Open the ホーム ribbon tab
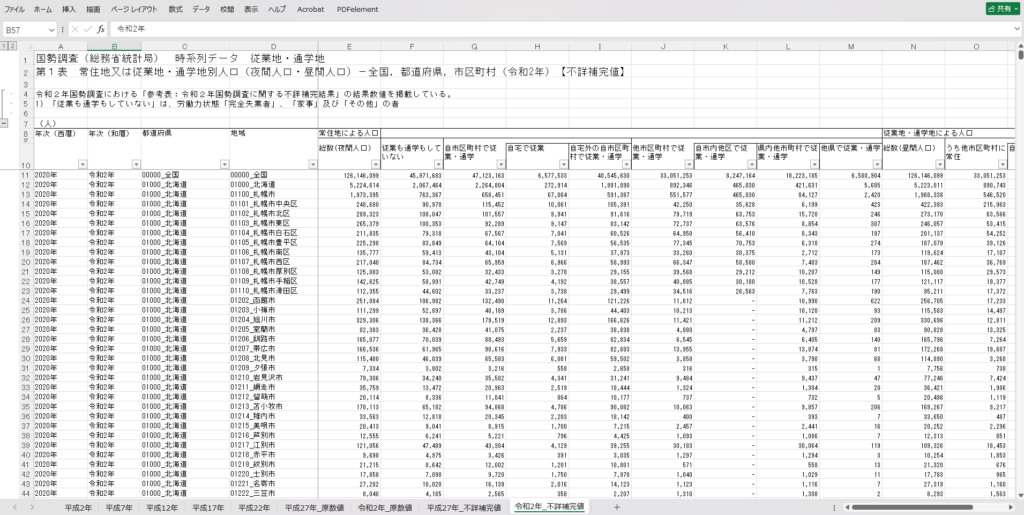The height and width of the screenshot is (515, 1024). tap(42, 10)
